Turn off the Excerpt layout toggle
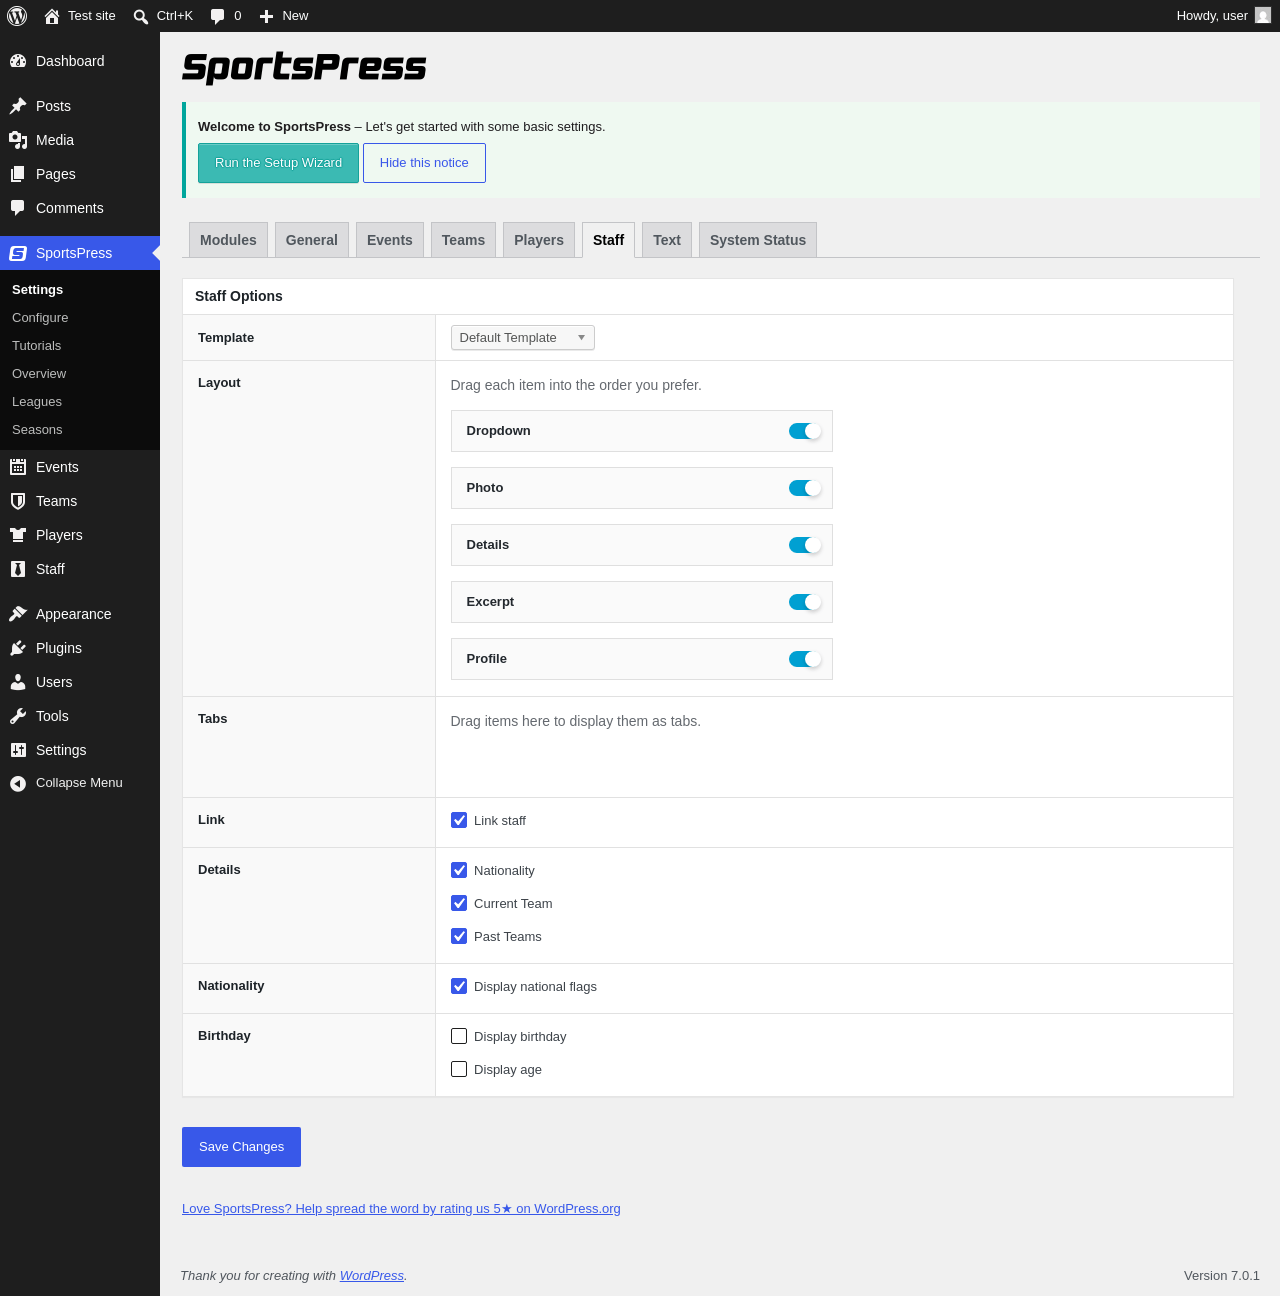The height and width of the screenshot is (1296, 1280). tap(805, 602)
